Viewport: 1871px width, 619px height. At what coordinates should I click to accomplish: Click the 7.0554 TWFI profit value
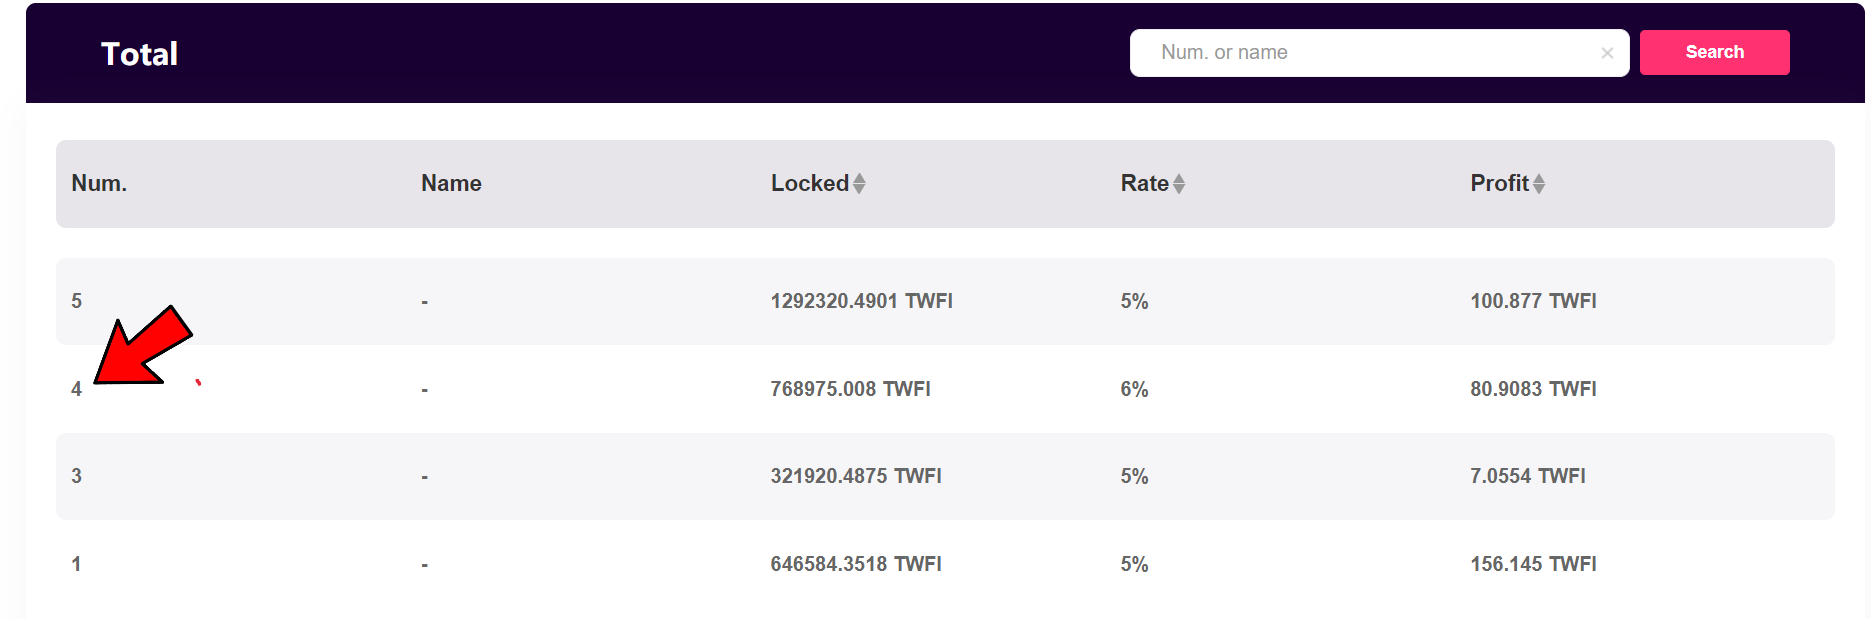1528,476
